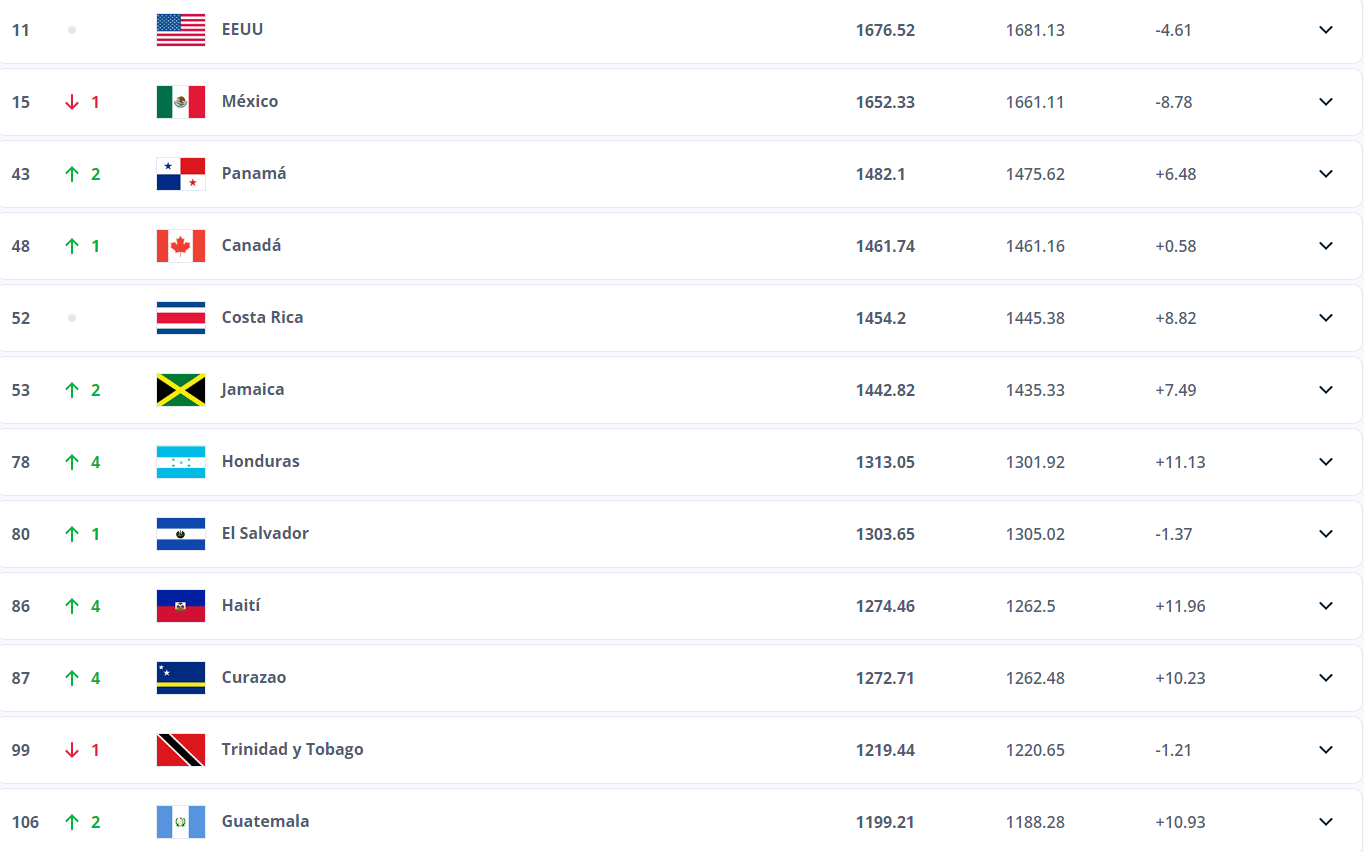Expand the EEUU row details chevron
The height and width of the screenshot is (852, 1364).
point(1326,30)
